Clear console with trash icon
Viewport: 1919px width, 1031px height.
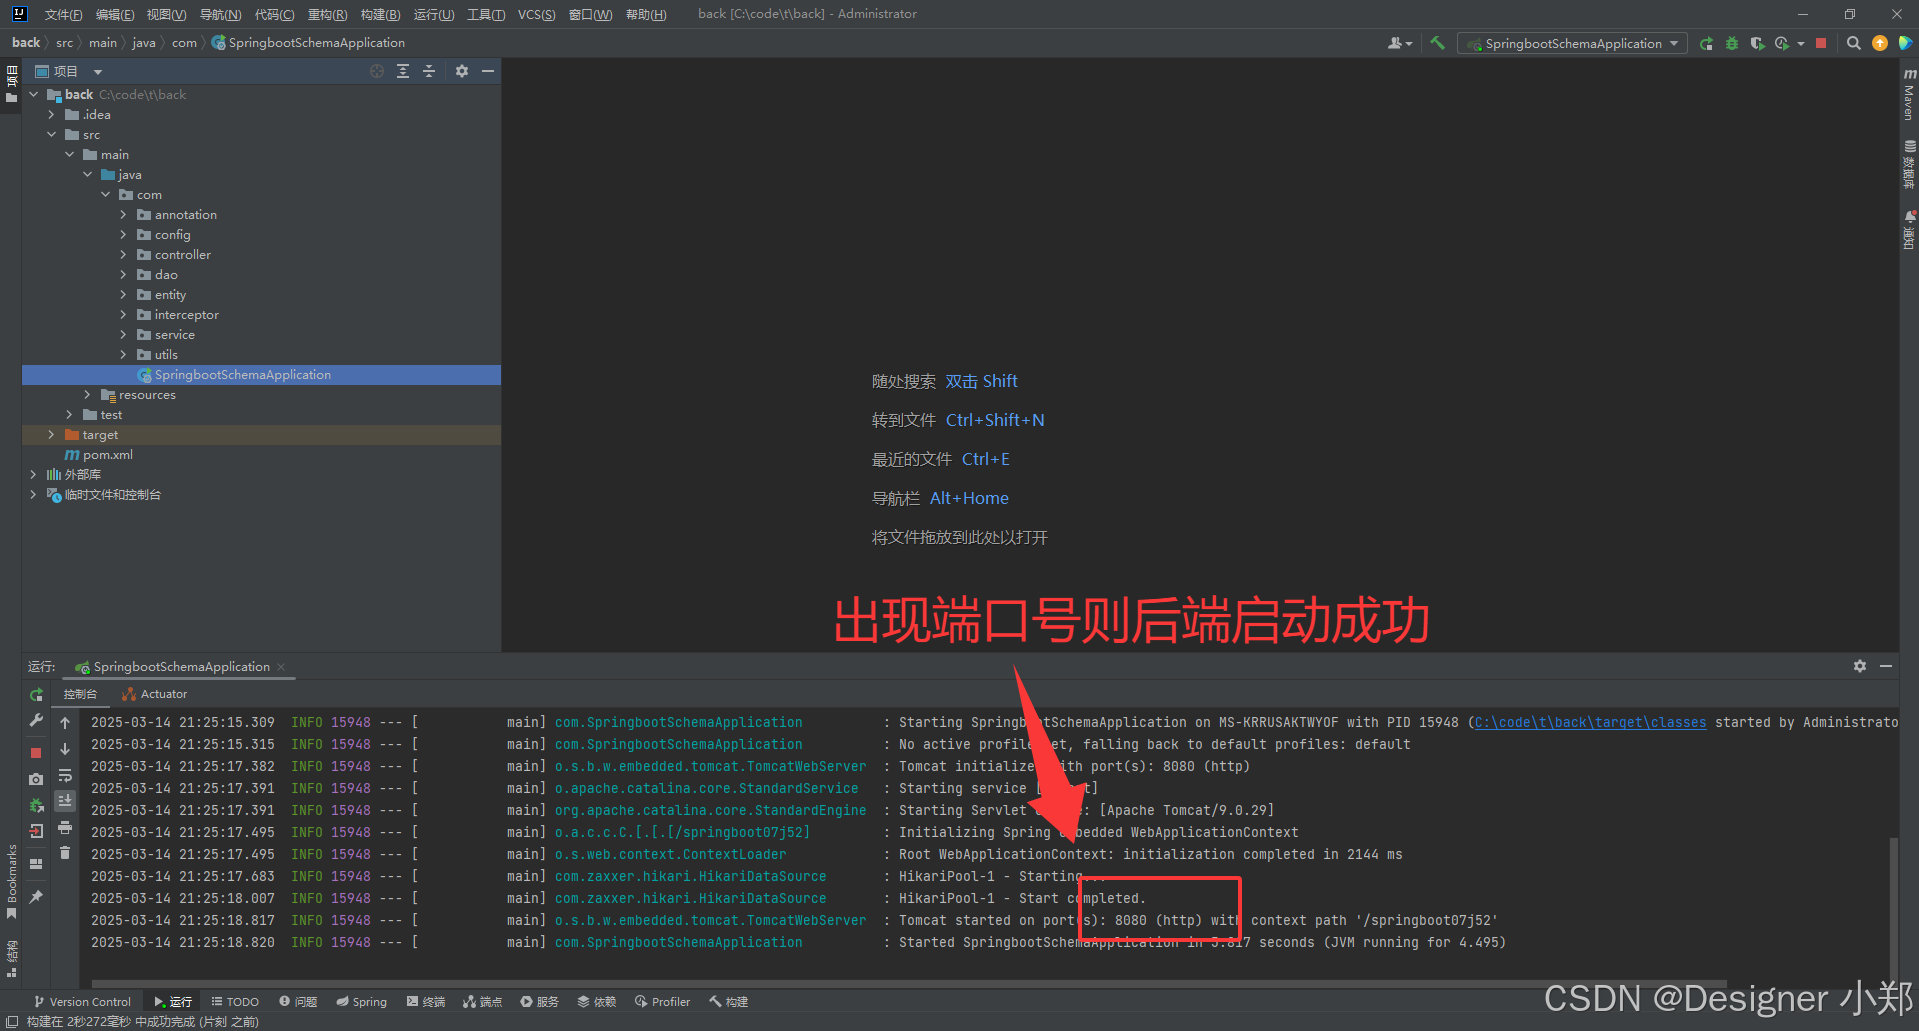pyautogui.click(x=65, y=853)
